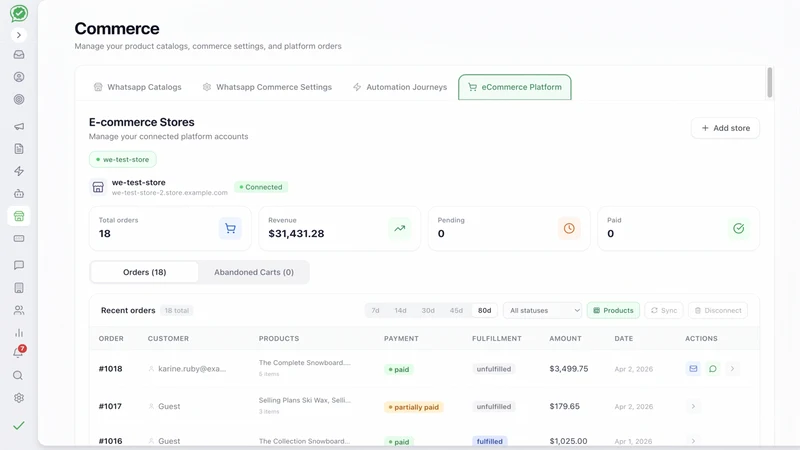Expand order #1018 with its chevron
This screenshot has height=450, width=800.
tap(732, 368)
